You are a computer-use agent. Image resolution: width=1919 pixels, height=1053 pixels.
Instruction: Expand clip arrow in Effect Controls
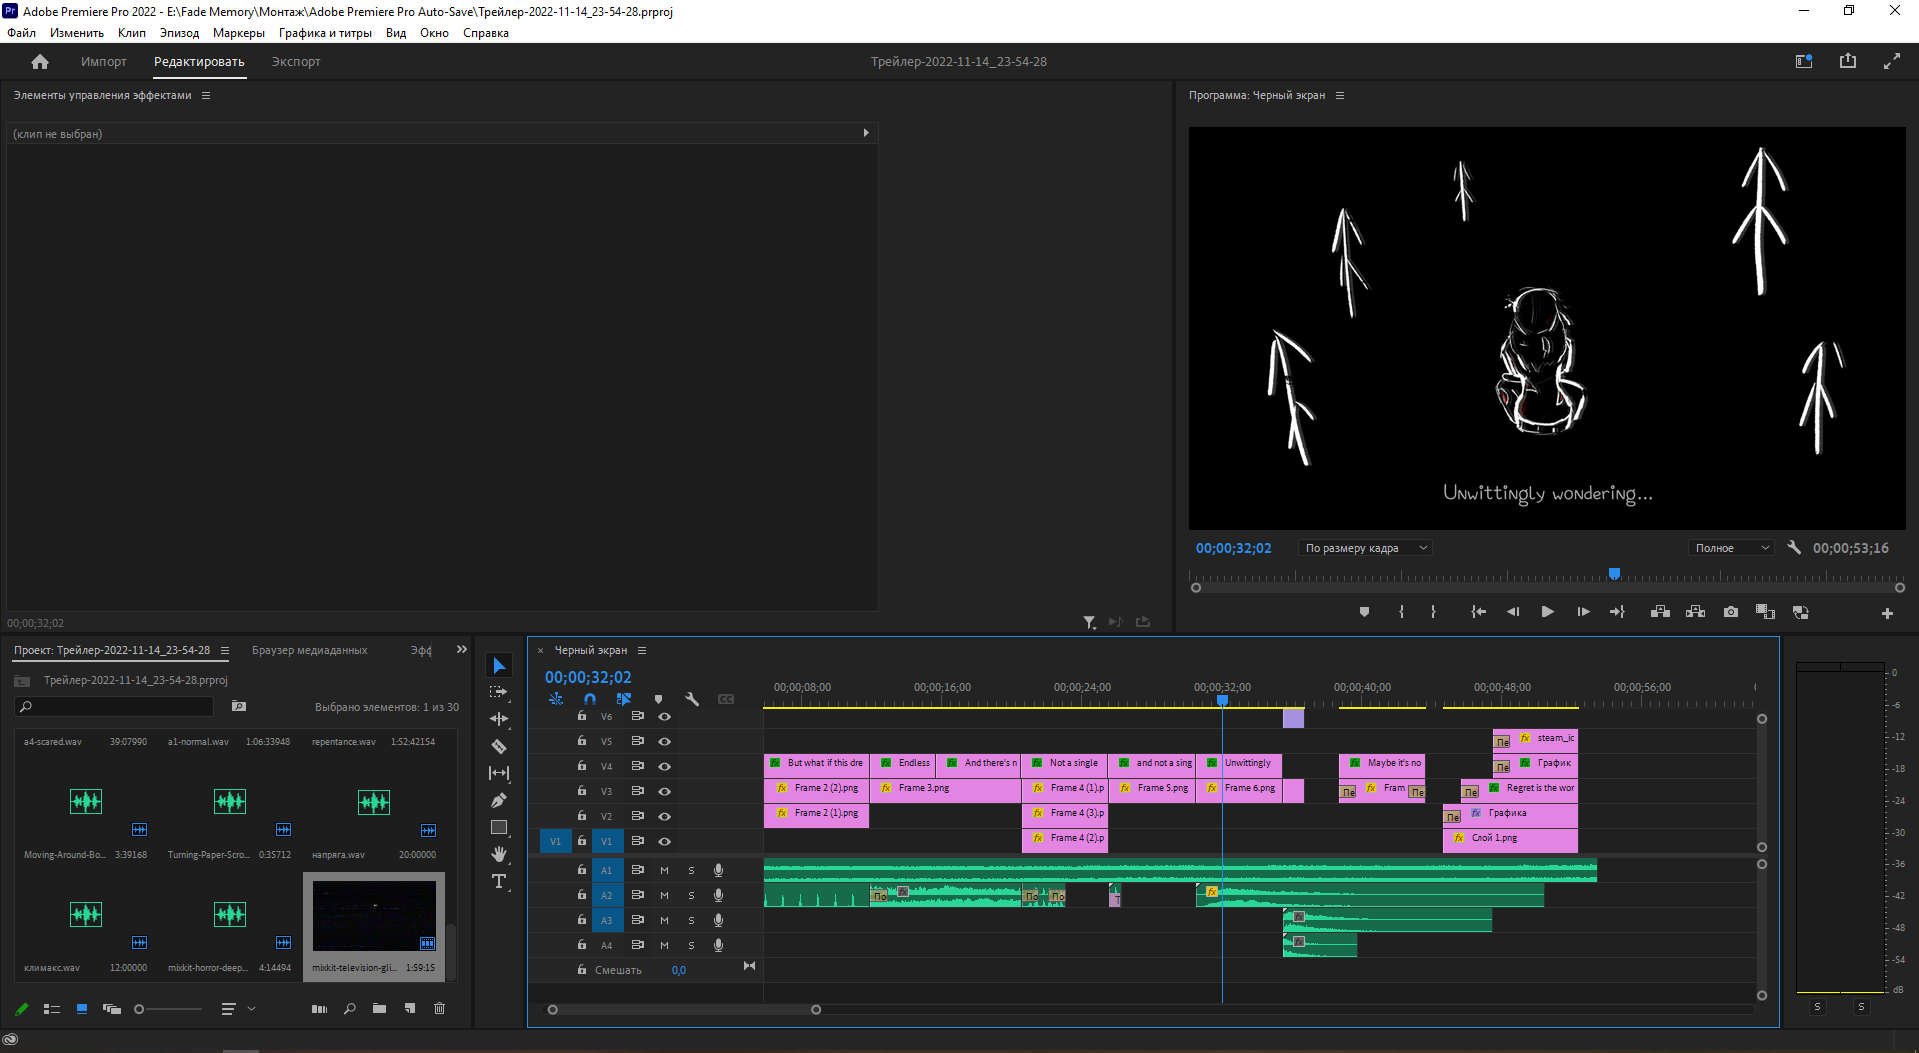(866, 133)
